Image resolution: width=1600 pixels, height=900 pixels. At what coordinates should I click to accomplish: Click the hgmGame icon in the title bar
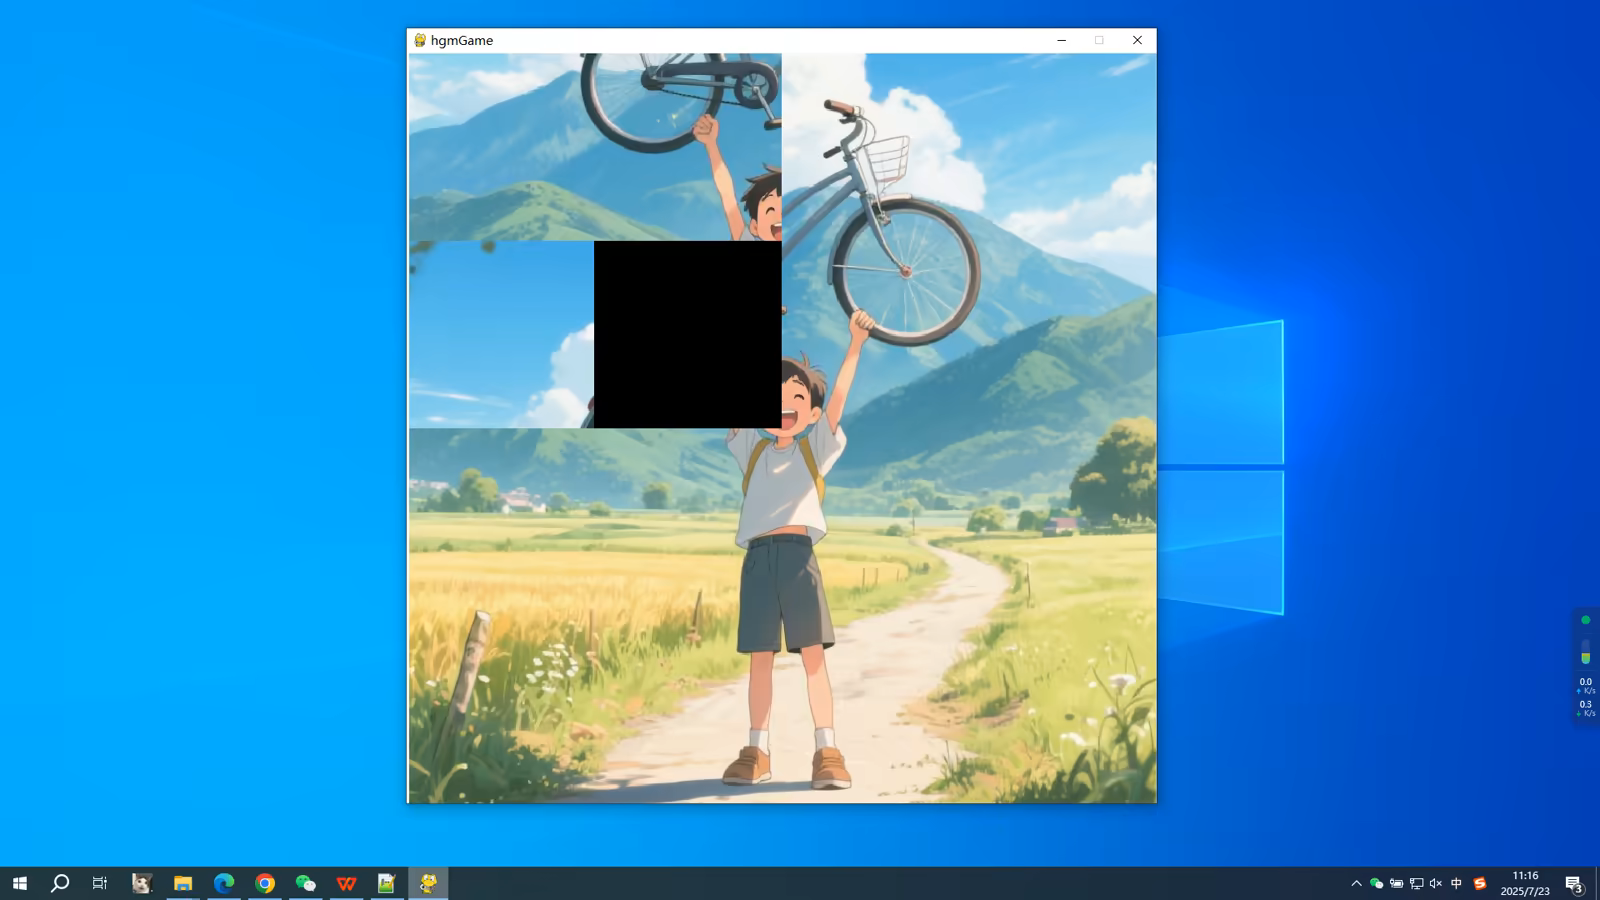pyautogui.click(x=420, y=40)
